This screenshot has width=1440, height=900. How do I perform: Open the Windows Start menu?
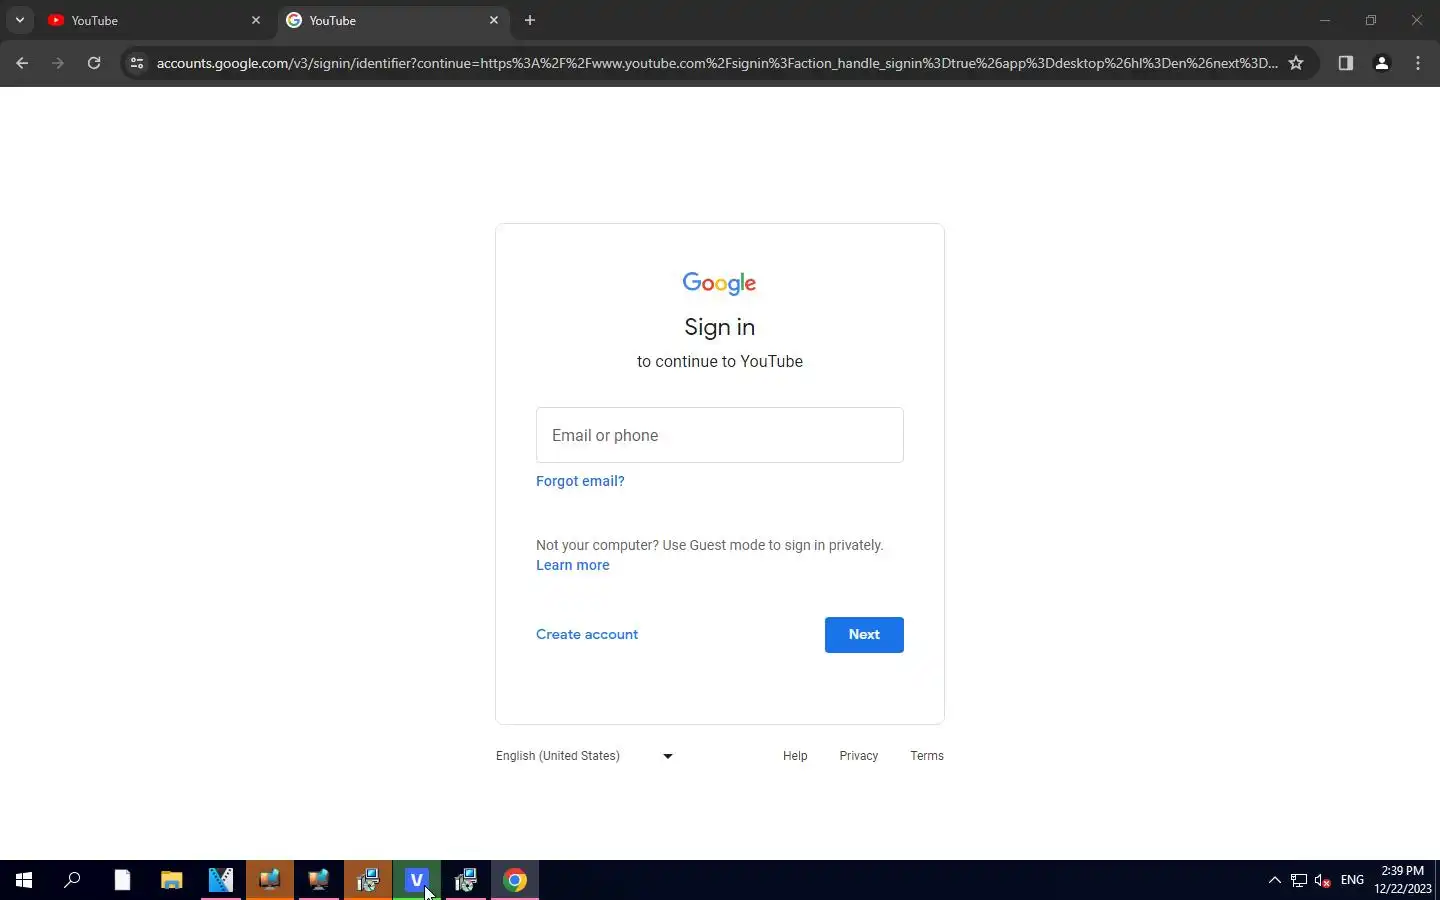click(24, 880)
